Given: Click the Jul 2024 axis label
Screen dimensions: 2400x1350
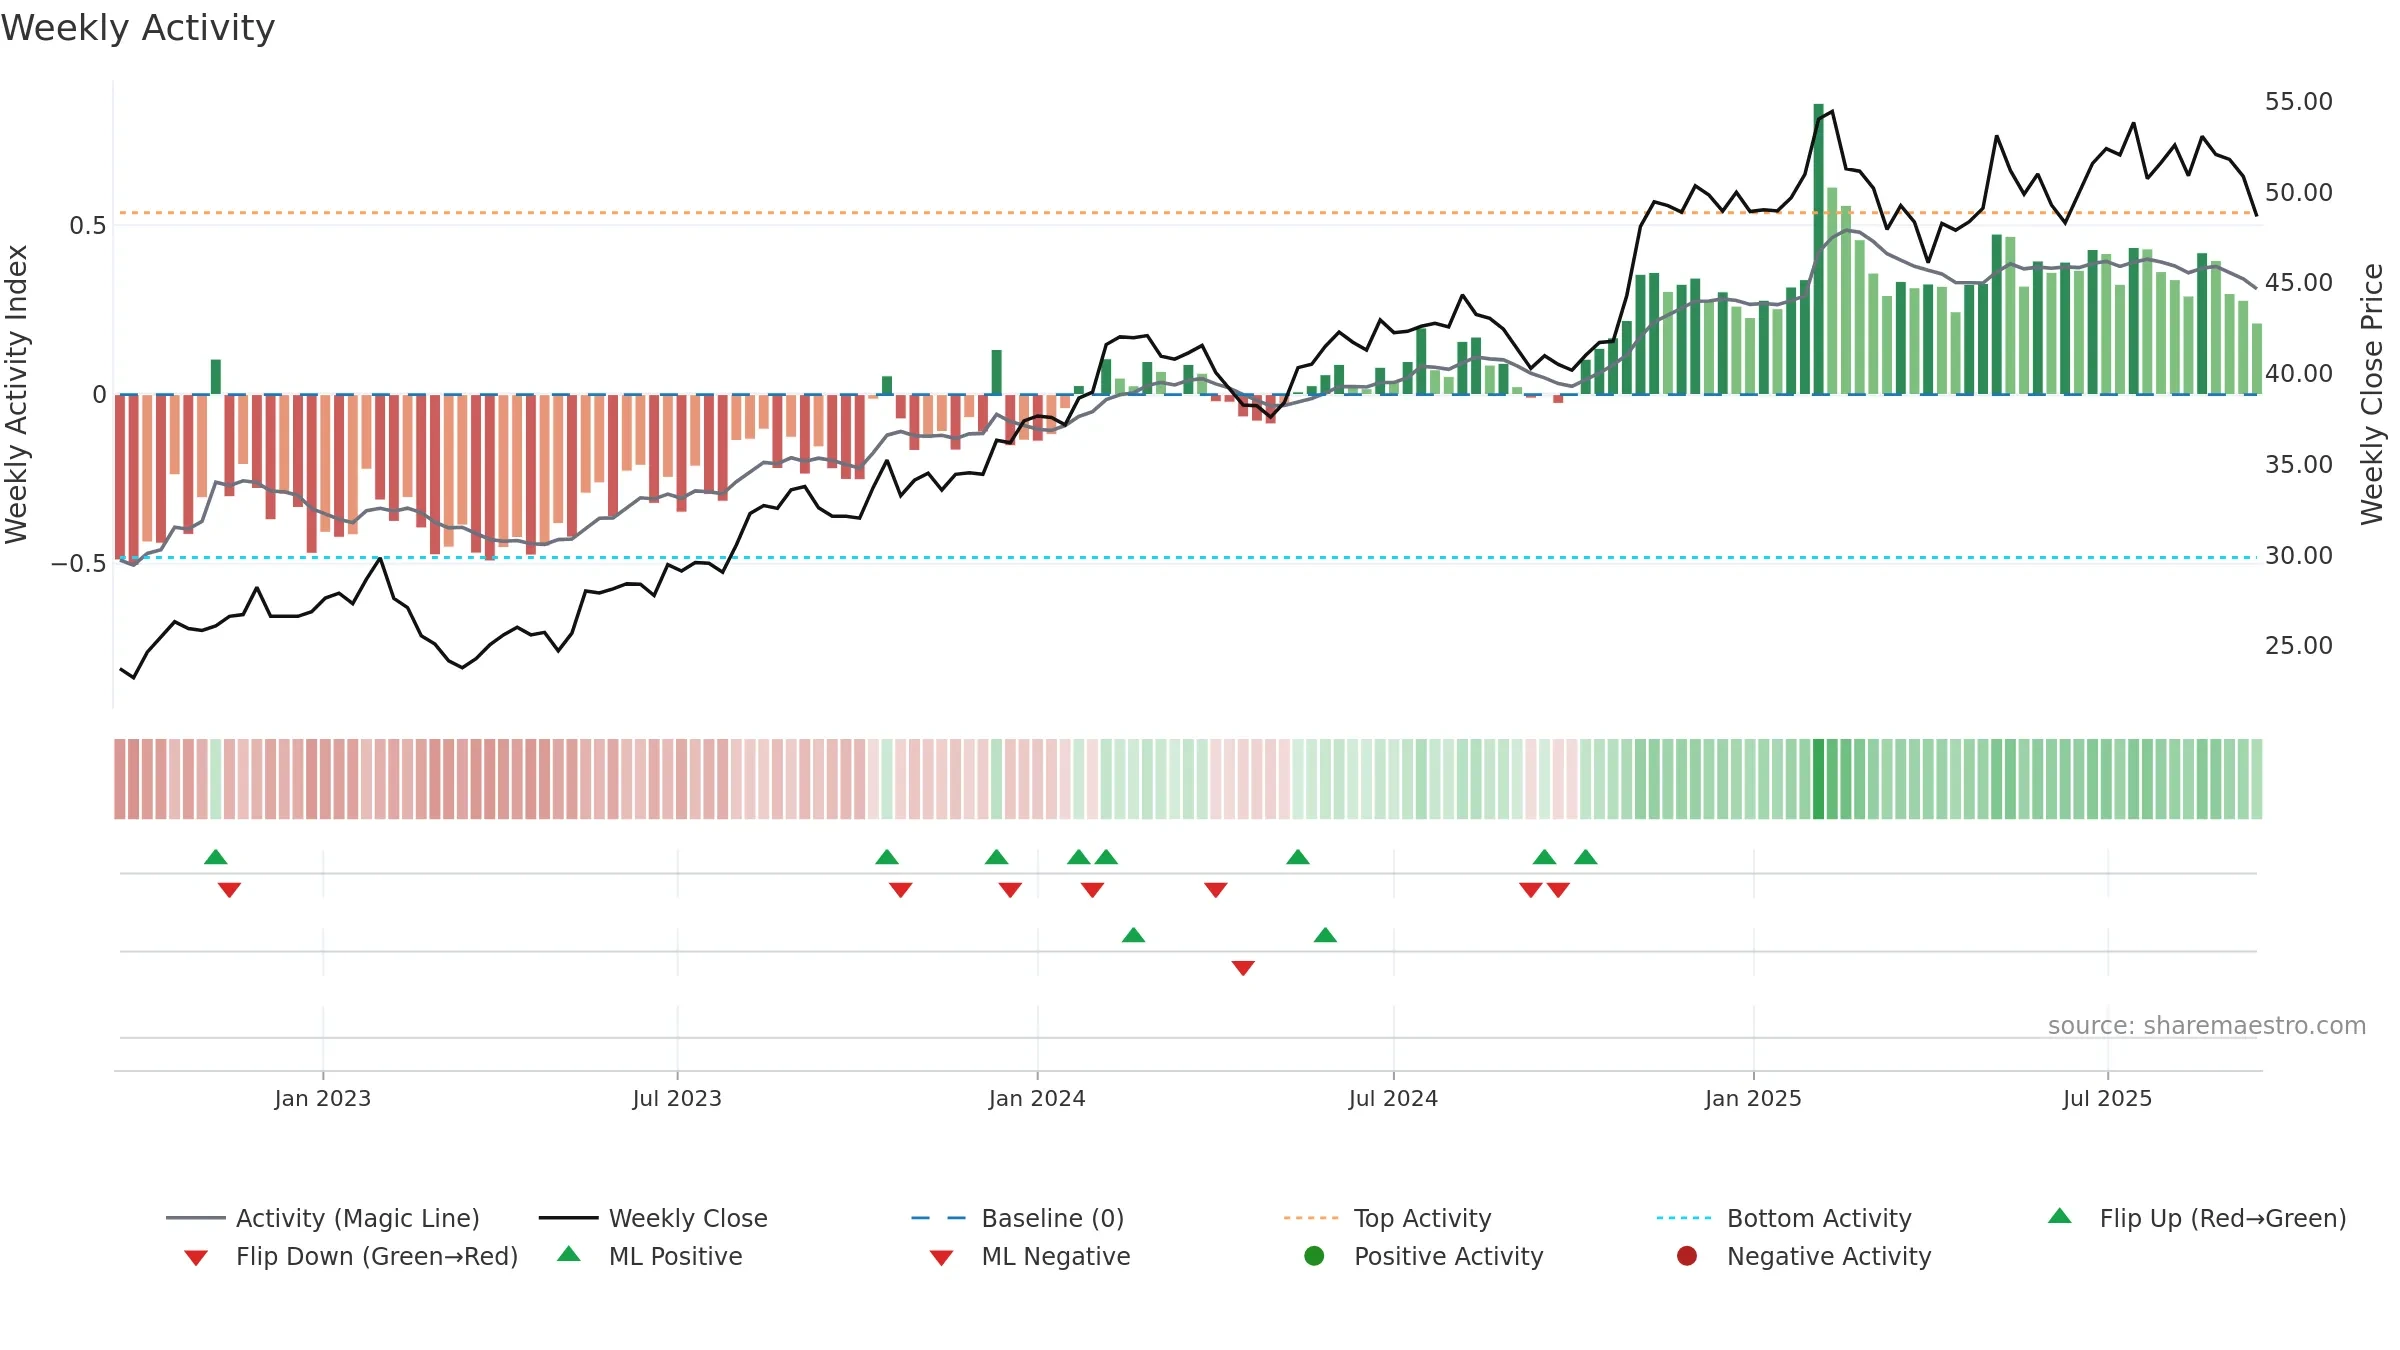Looking at the screenshot, I should (x=1393, y=1099).
